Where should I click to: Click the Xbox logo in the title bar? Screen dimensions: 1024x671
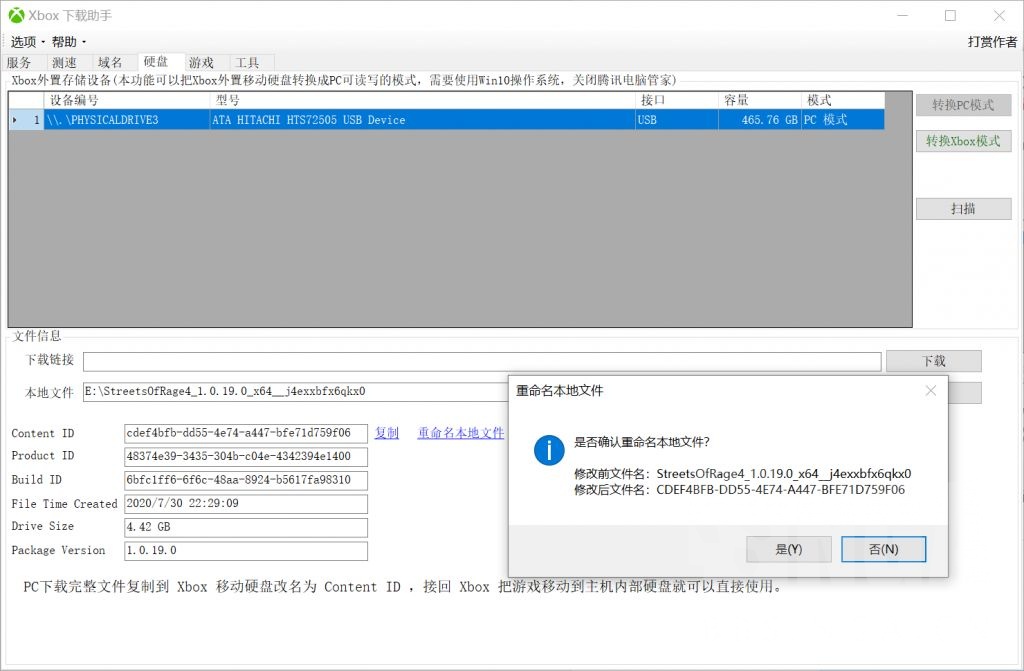14,14
